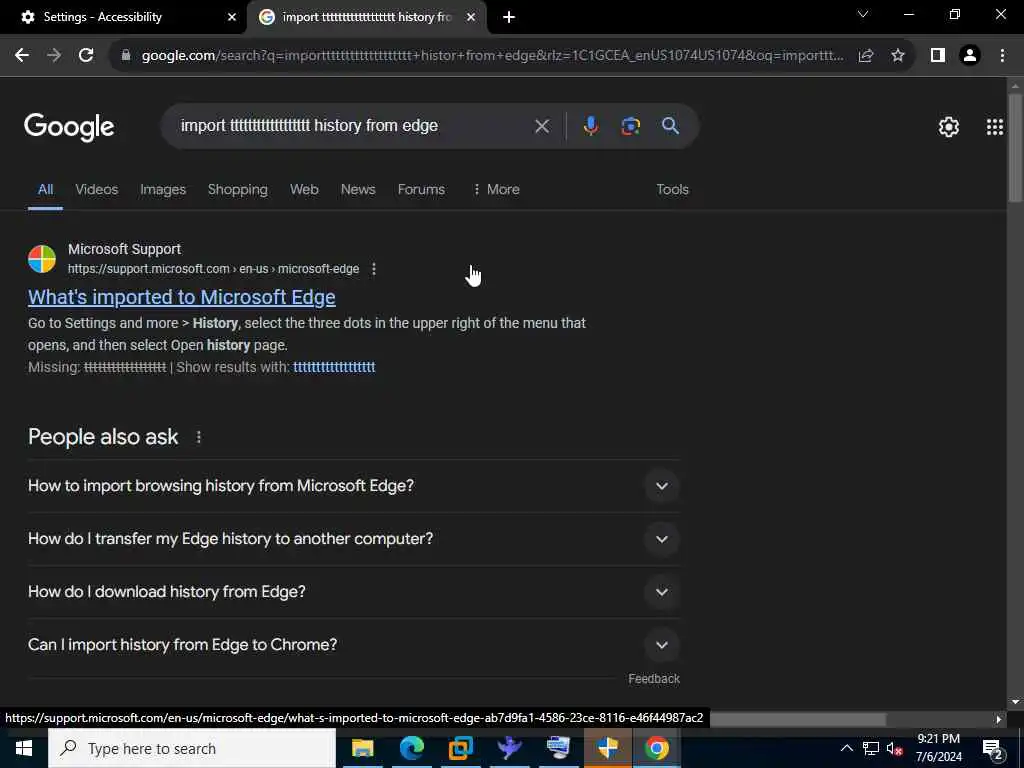Click the support.microsoft.com result URL
The height and width of the screenshot is (768, 1024).
(214, 269)
